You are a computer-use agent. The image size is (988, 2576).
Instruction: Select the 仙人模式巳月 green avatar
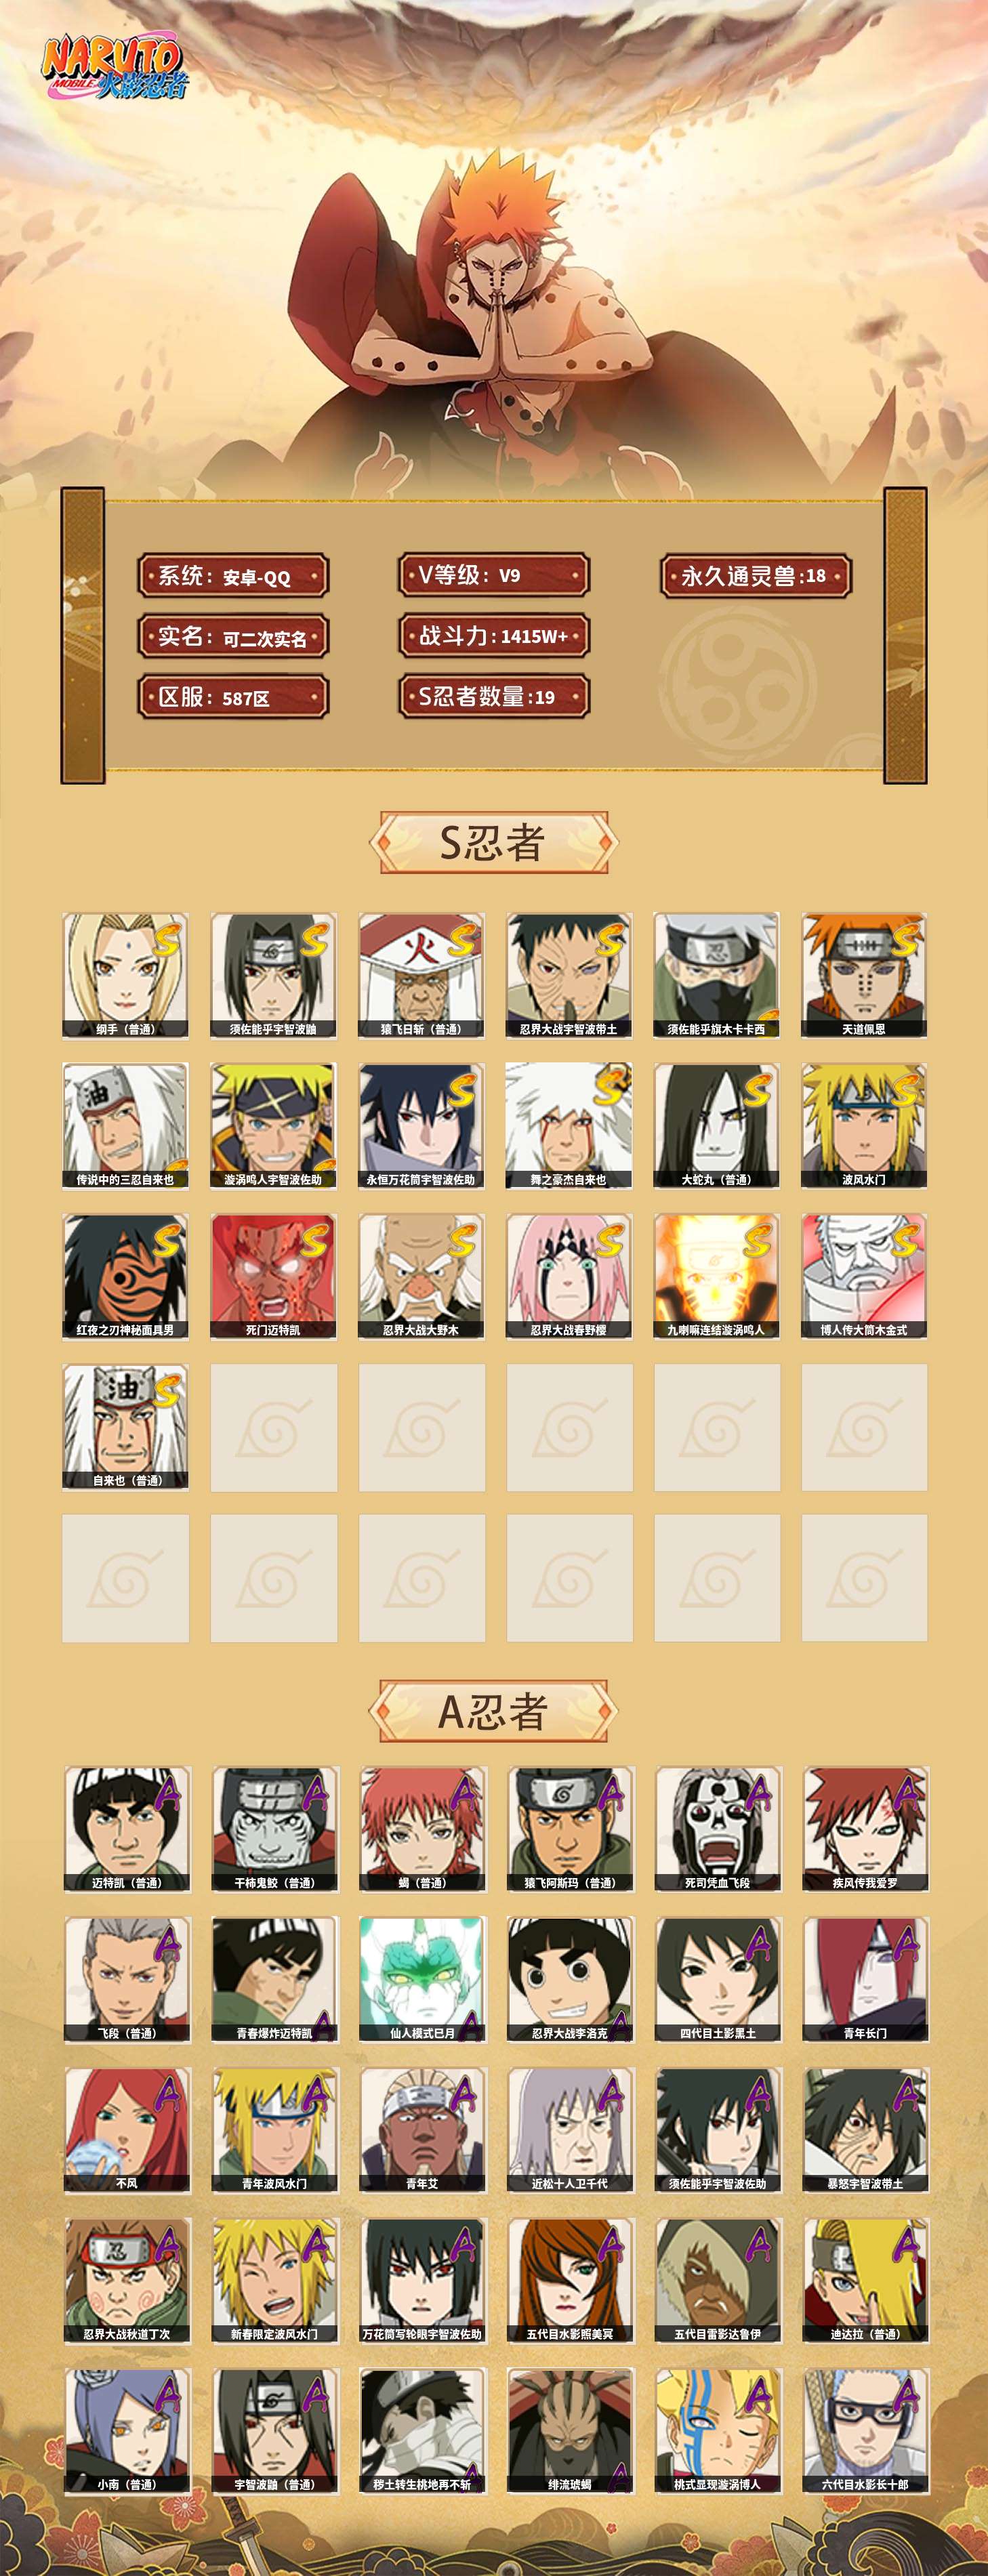coord(422,1979)
